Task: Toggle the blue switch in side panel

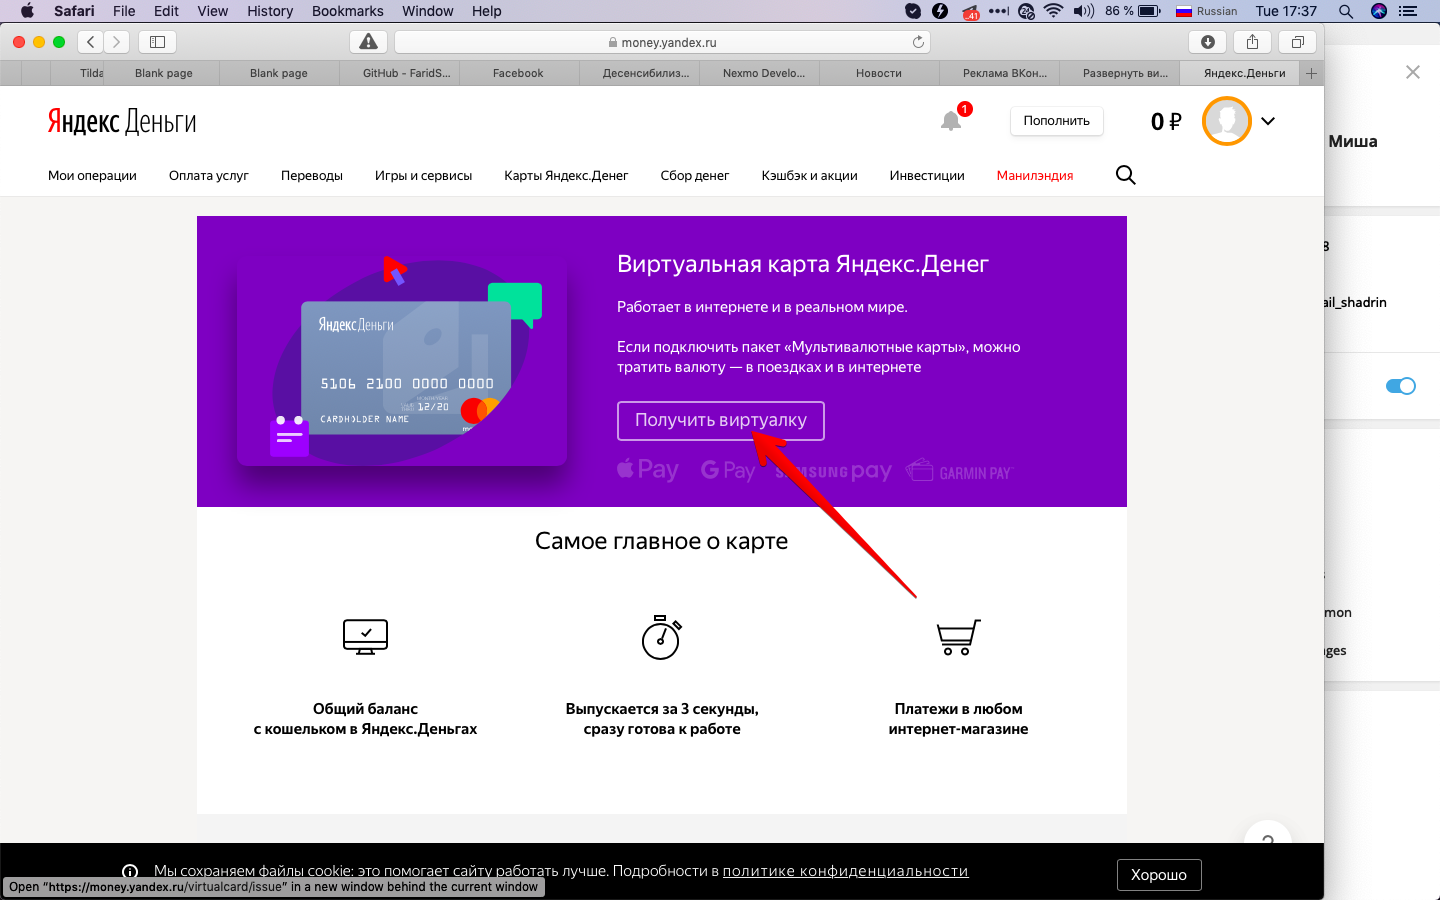Action: [1400, 386]
